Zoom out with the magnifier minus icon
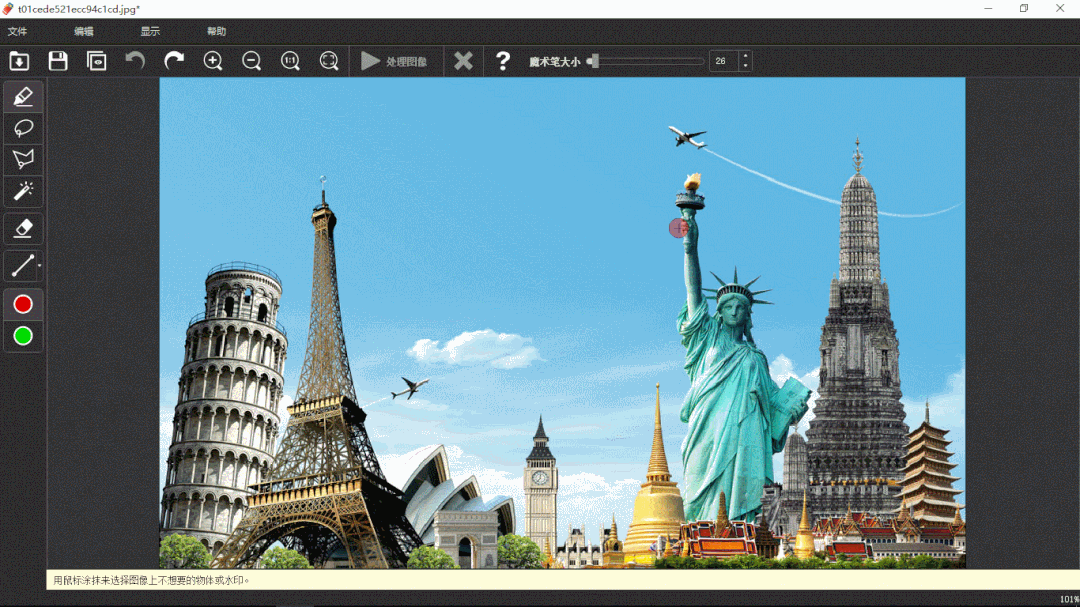Screen dimensions: 1080x607 coord(251,61)
